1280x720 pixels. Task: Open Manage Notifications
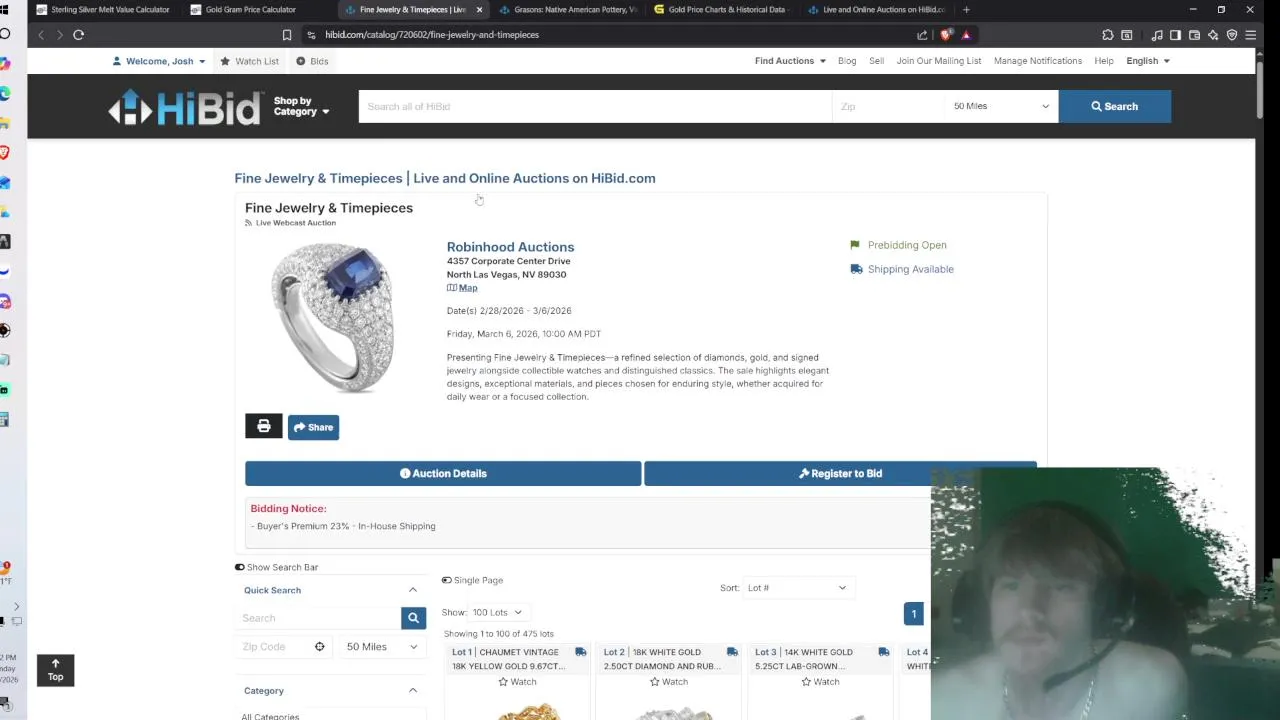(x=1038, y=61)
